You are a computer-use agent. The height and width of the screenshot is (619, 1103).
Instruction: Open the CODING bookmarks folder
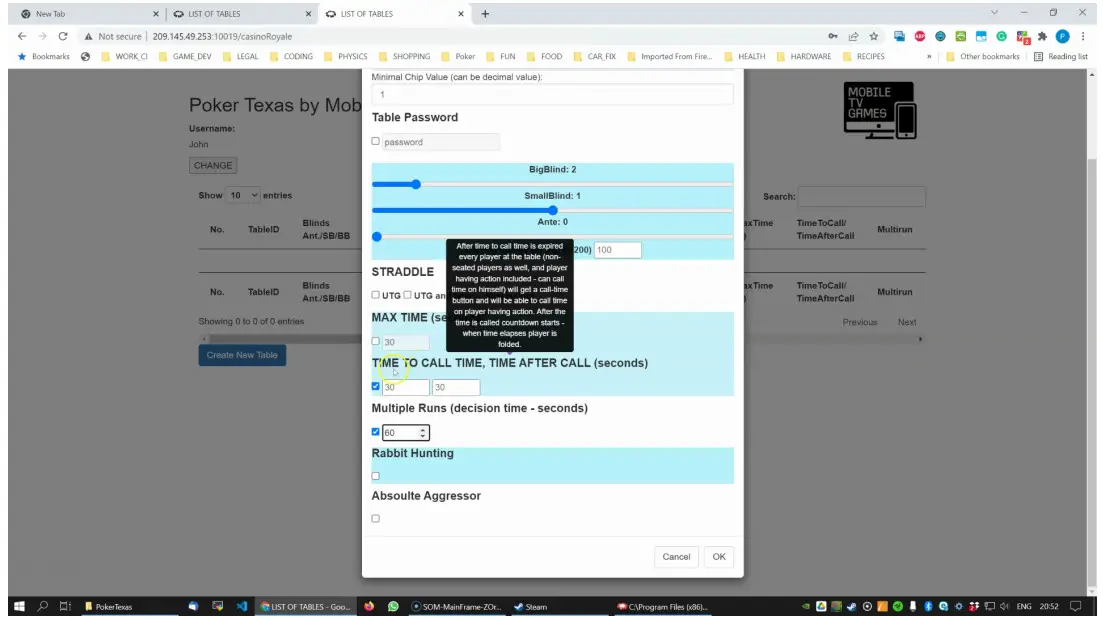[x=291, y=56]
